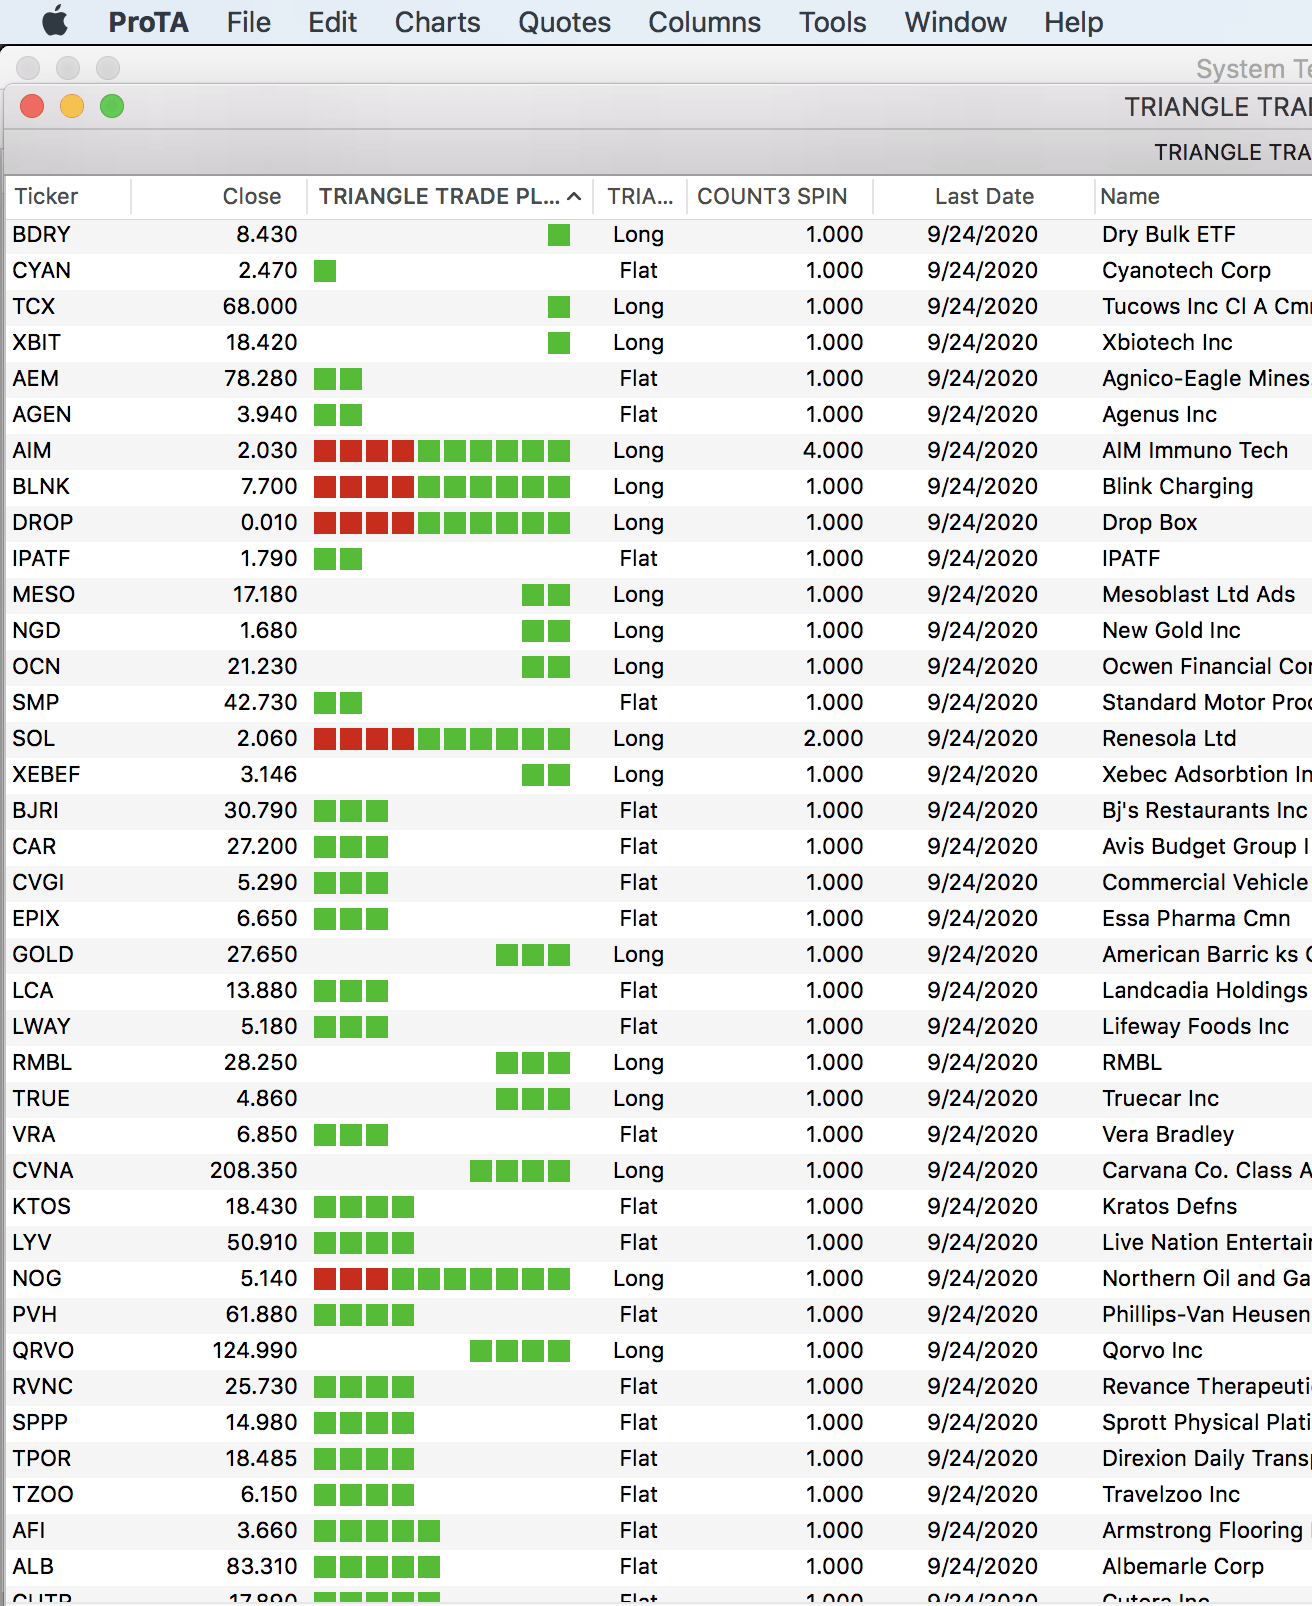This screenshot has width=1312, height=1606.
Task: Click the TRIA... column header
Action: (640, 196)
